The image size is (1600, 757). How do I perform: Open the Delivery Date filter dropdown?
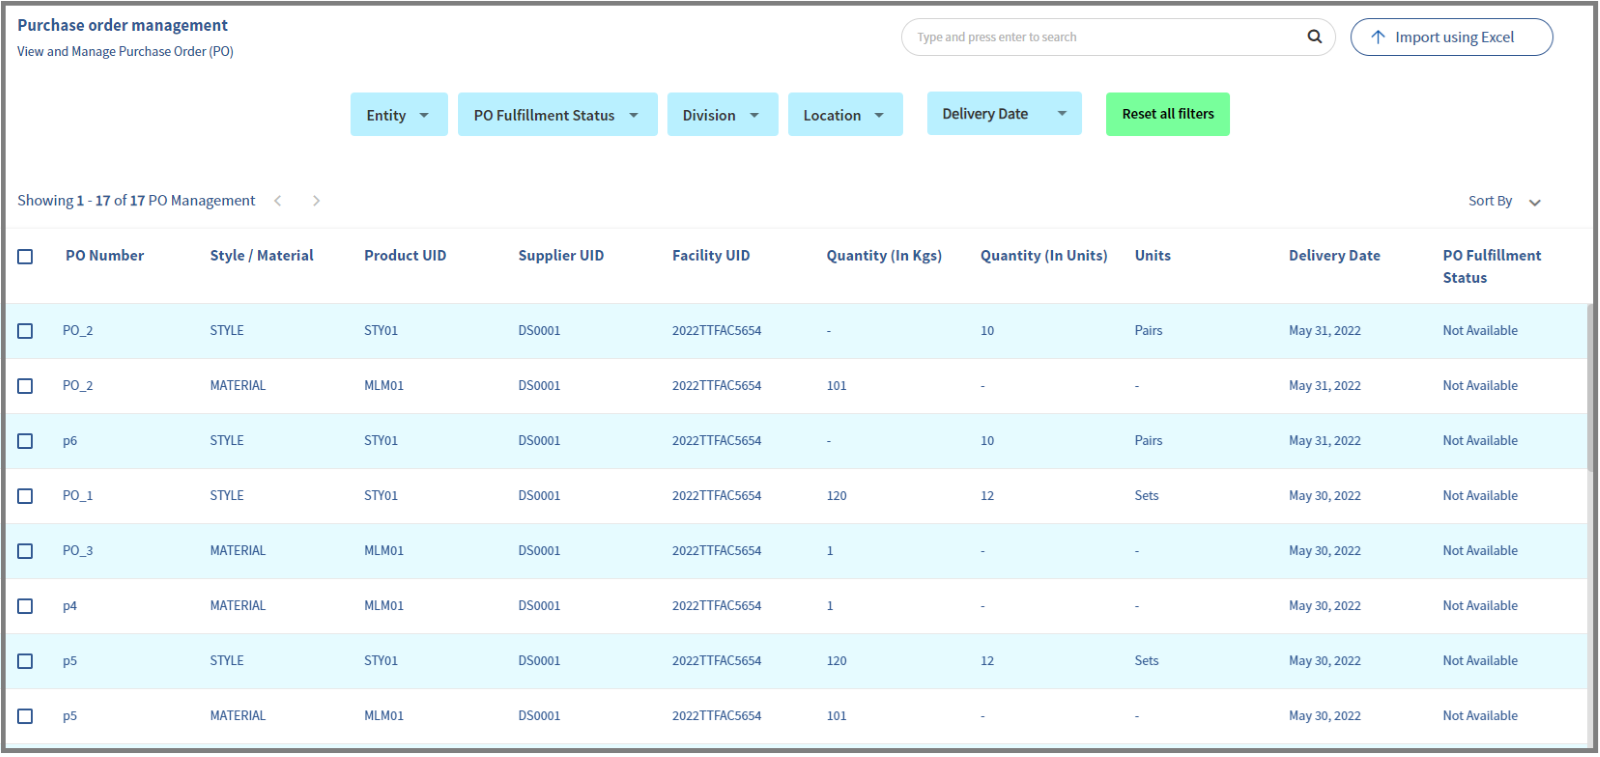(x=1004, y=114)
